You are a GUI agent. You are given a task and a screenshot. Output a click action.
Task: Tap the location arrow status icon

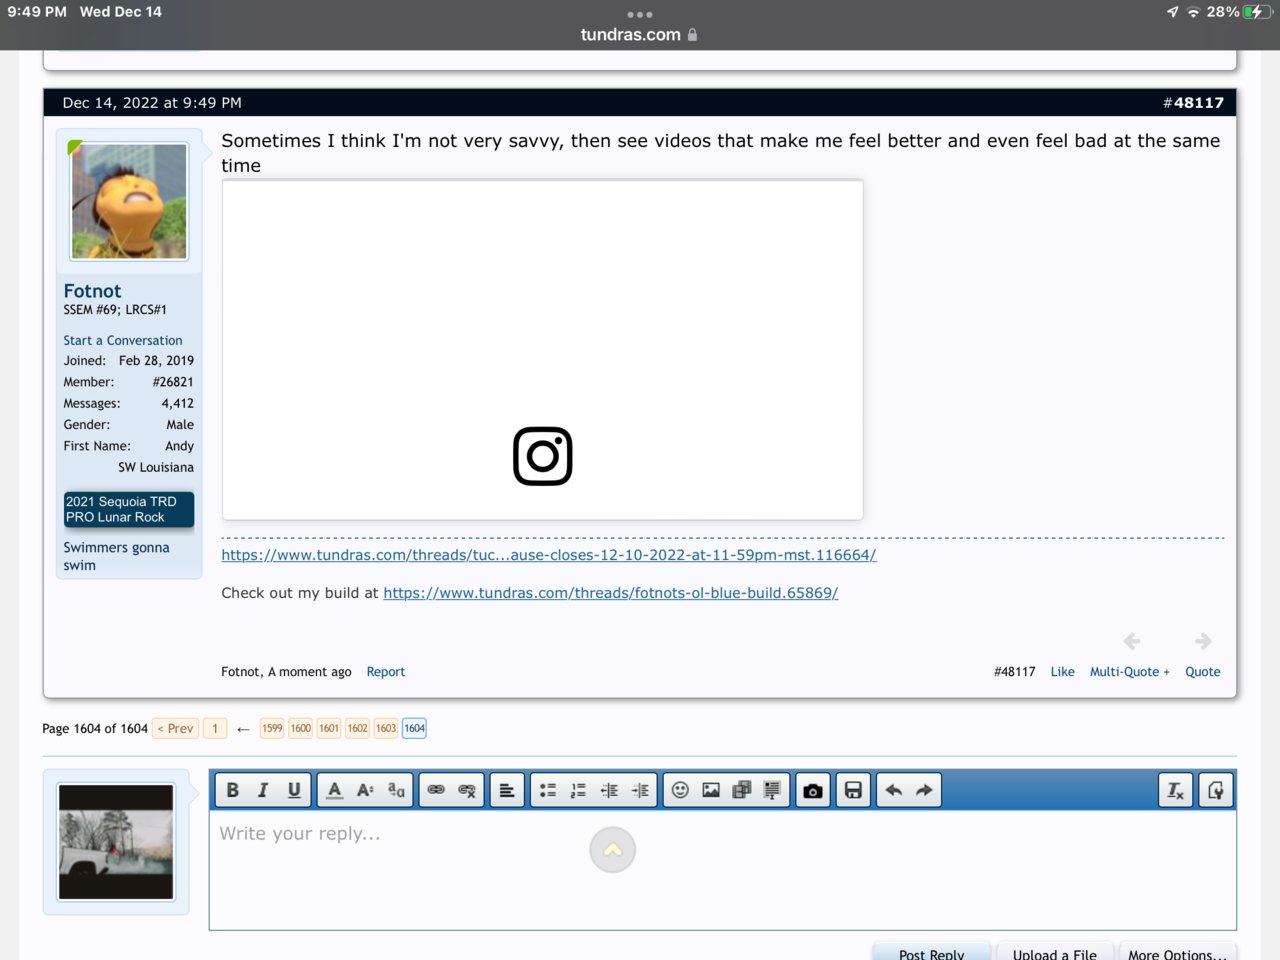pyautogui.click(x=1172, y=12)
